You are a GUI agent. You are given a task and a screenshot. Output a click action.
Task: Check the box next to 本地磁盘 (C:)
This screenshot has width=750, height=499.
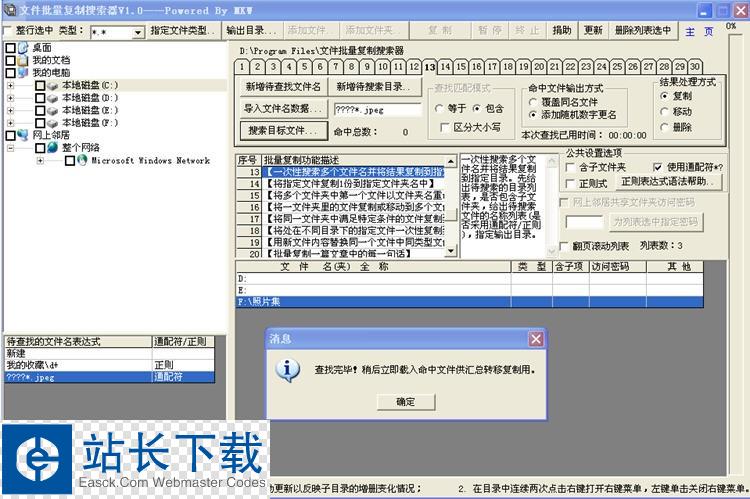pyautogui.click(x=40, y=86)
